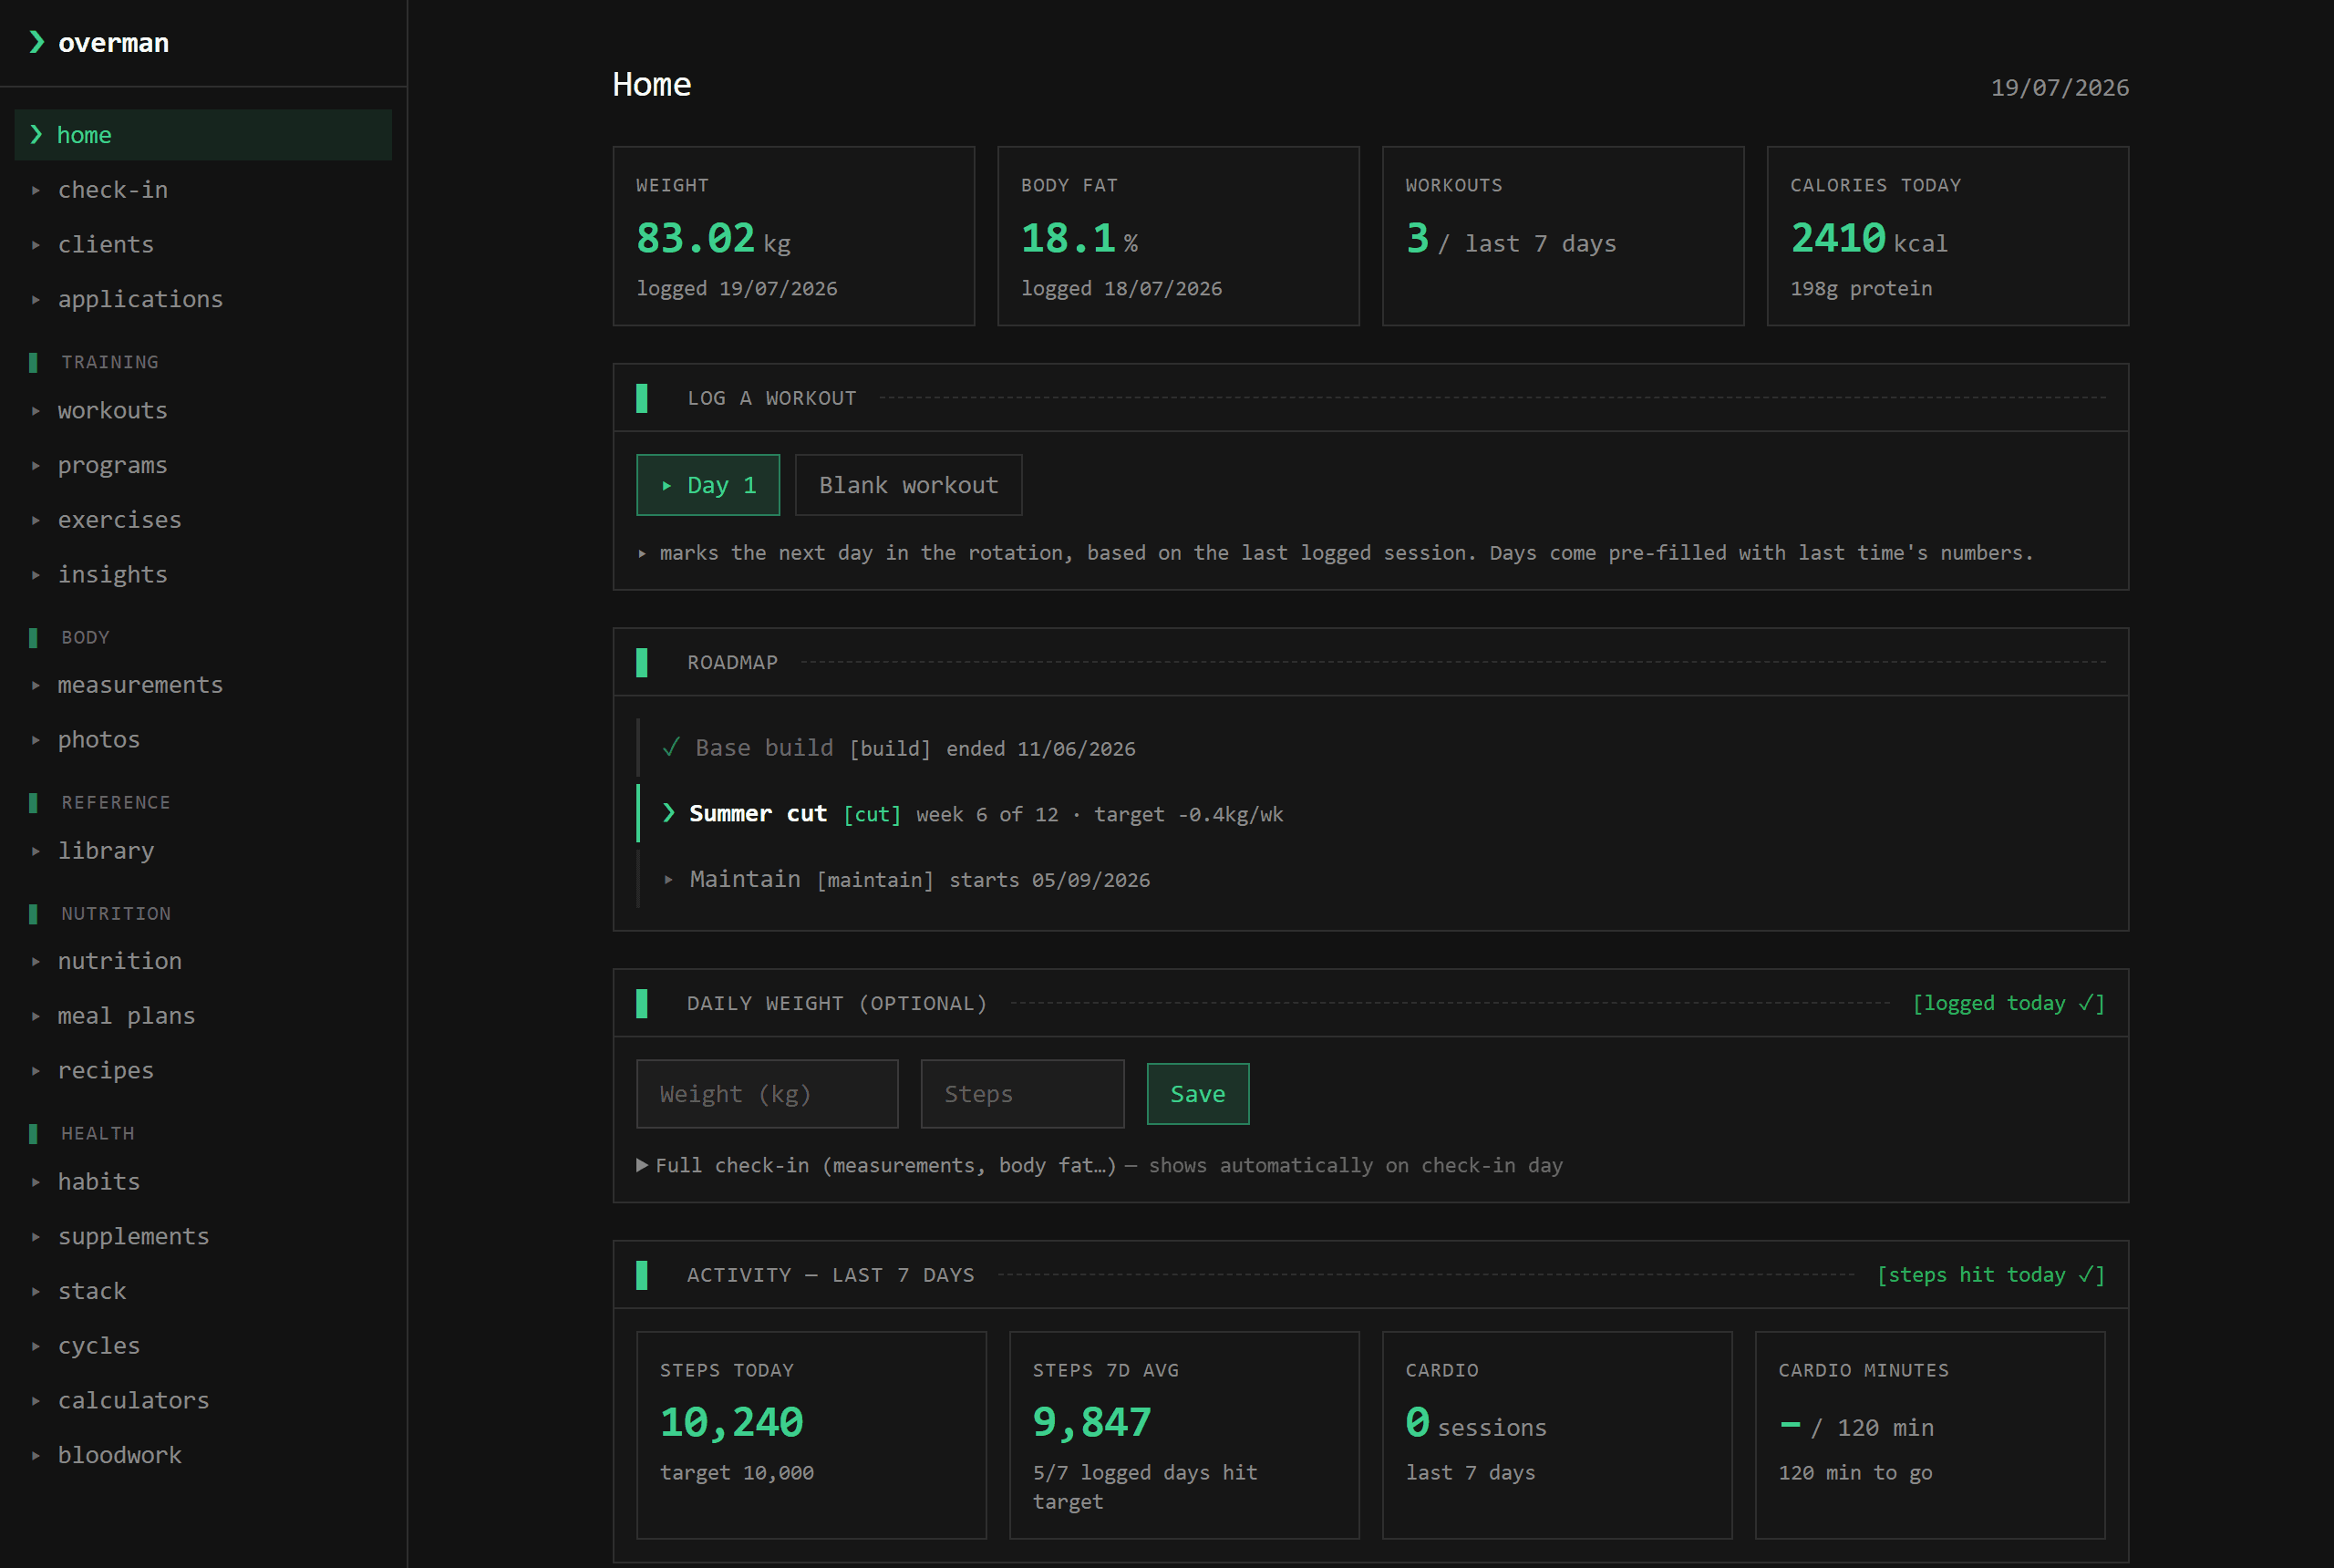The width and height of the screenshot is (2334, 1568).
Task: Open calculators page
Action: pyautogui.click(x=203, y=1401)
